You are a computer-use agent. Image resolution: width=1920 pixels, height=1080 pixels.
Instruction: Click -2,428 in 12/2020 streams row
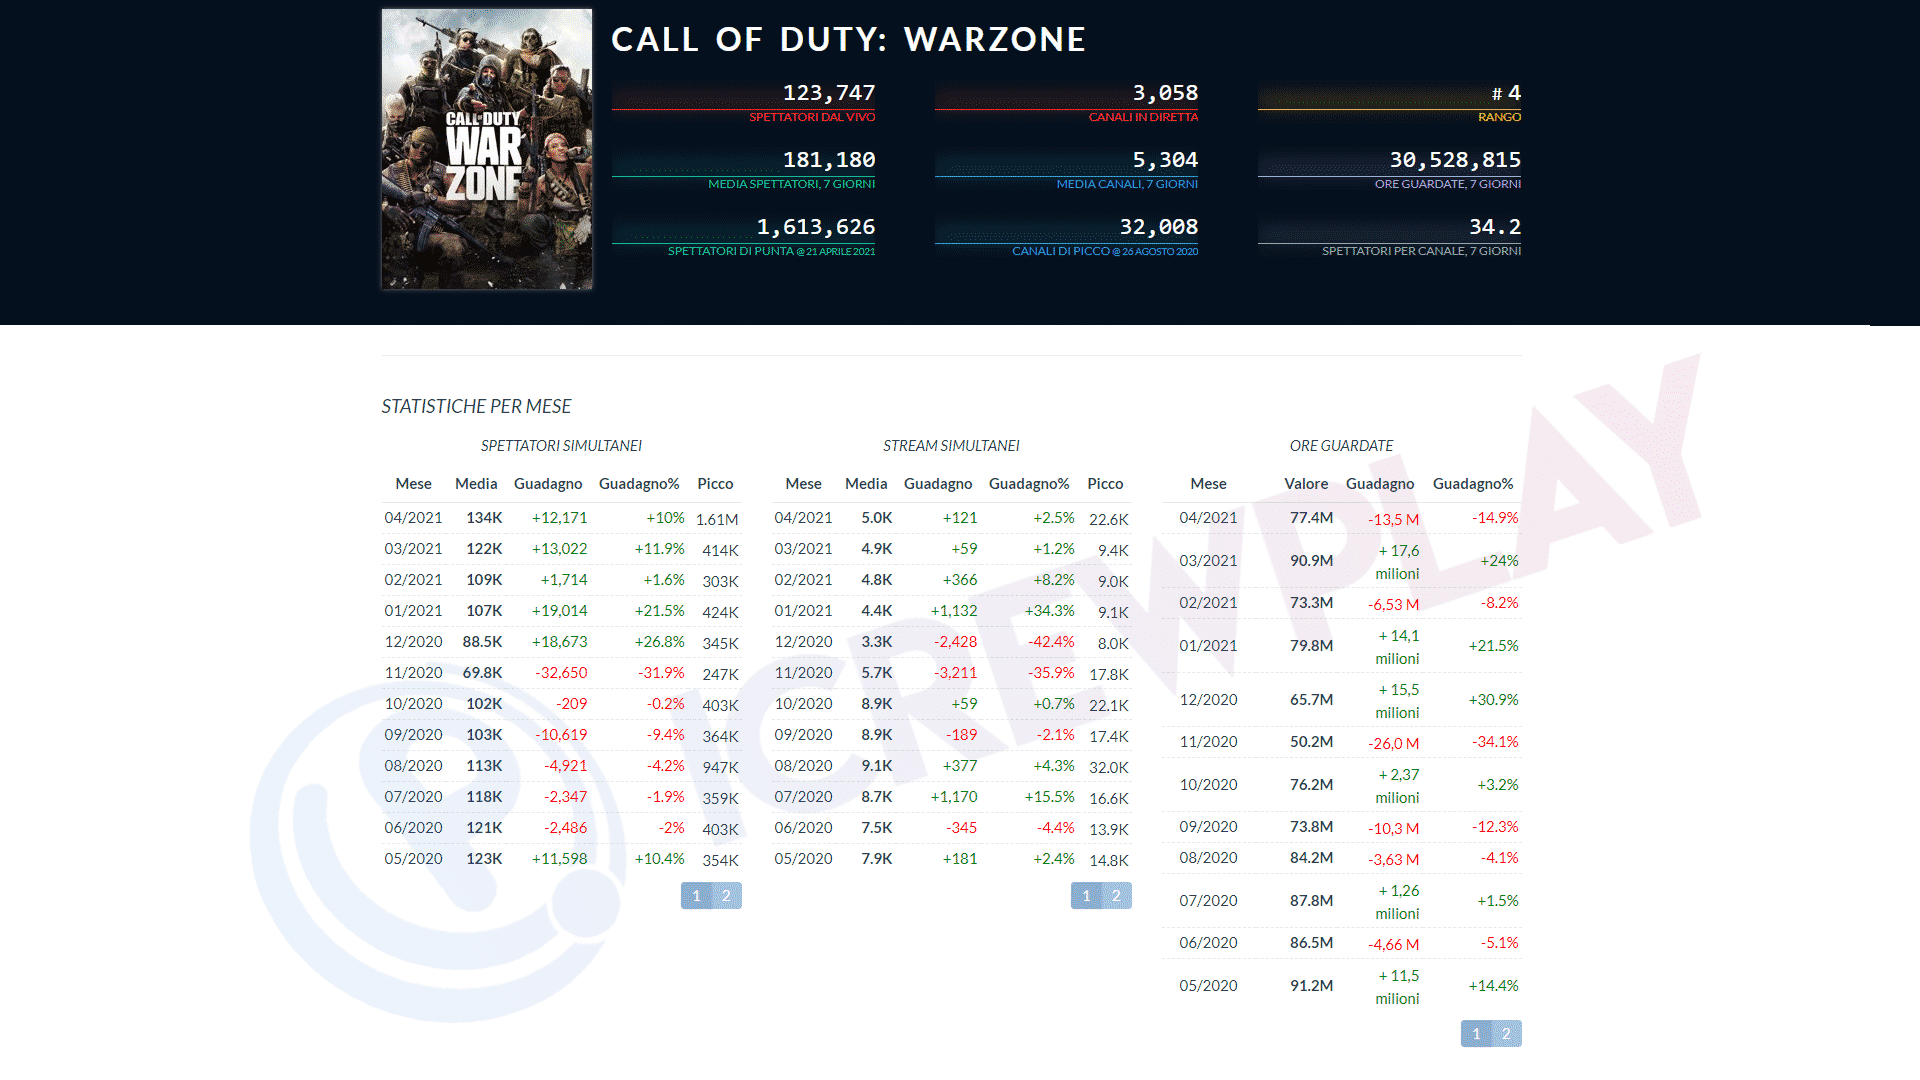955,642
